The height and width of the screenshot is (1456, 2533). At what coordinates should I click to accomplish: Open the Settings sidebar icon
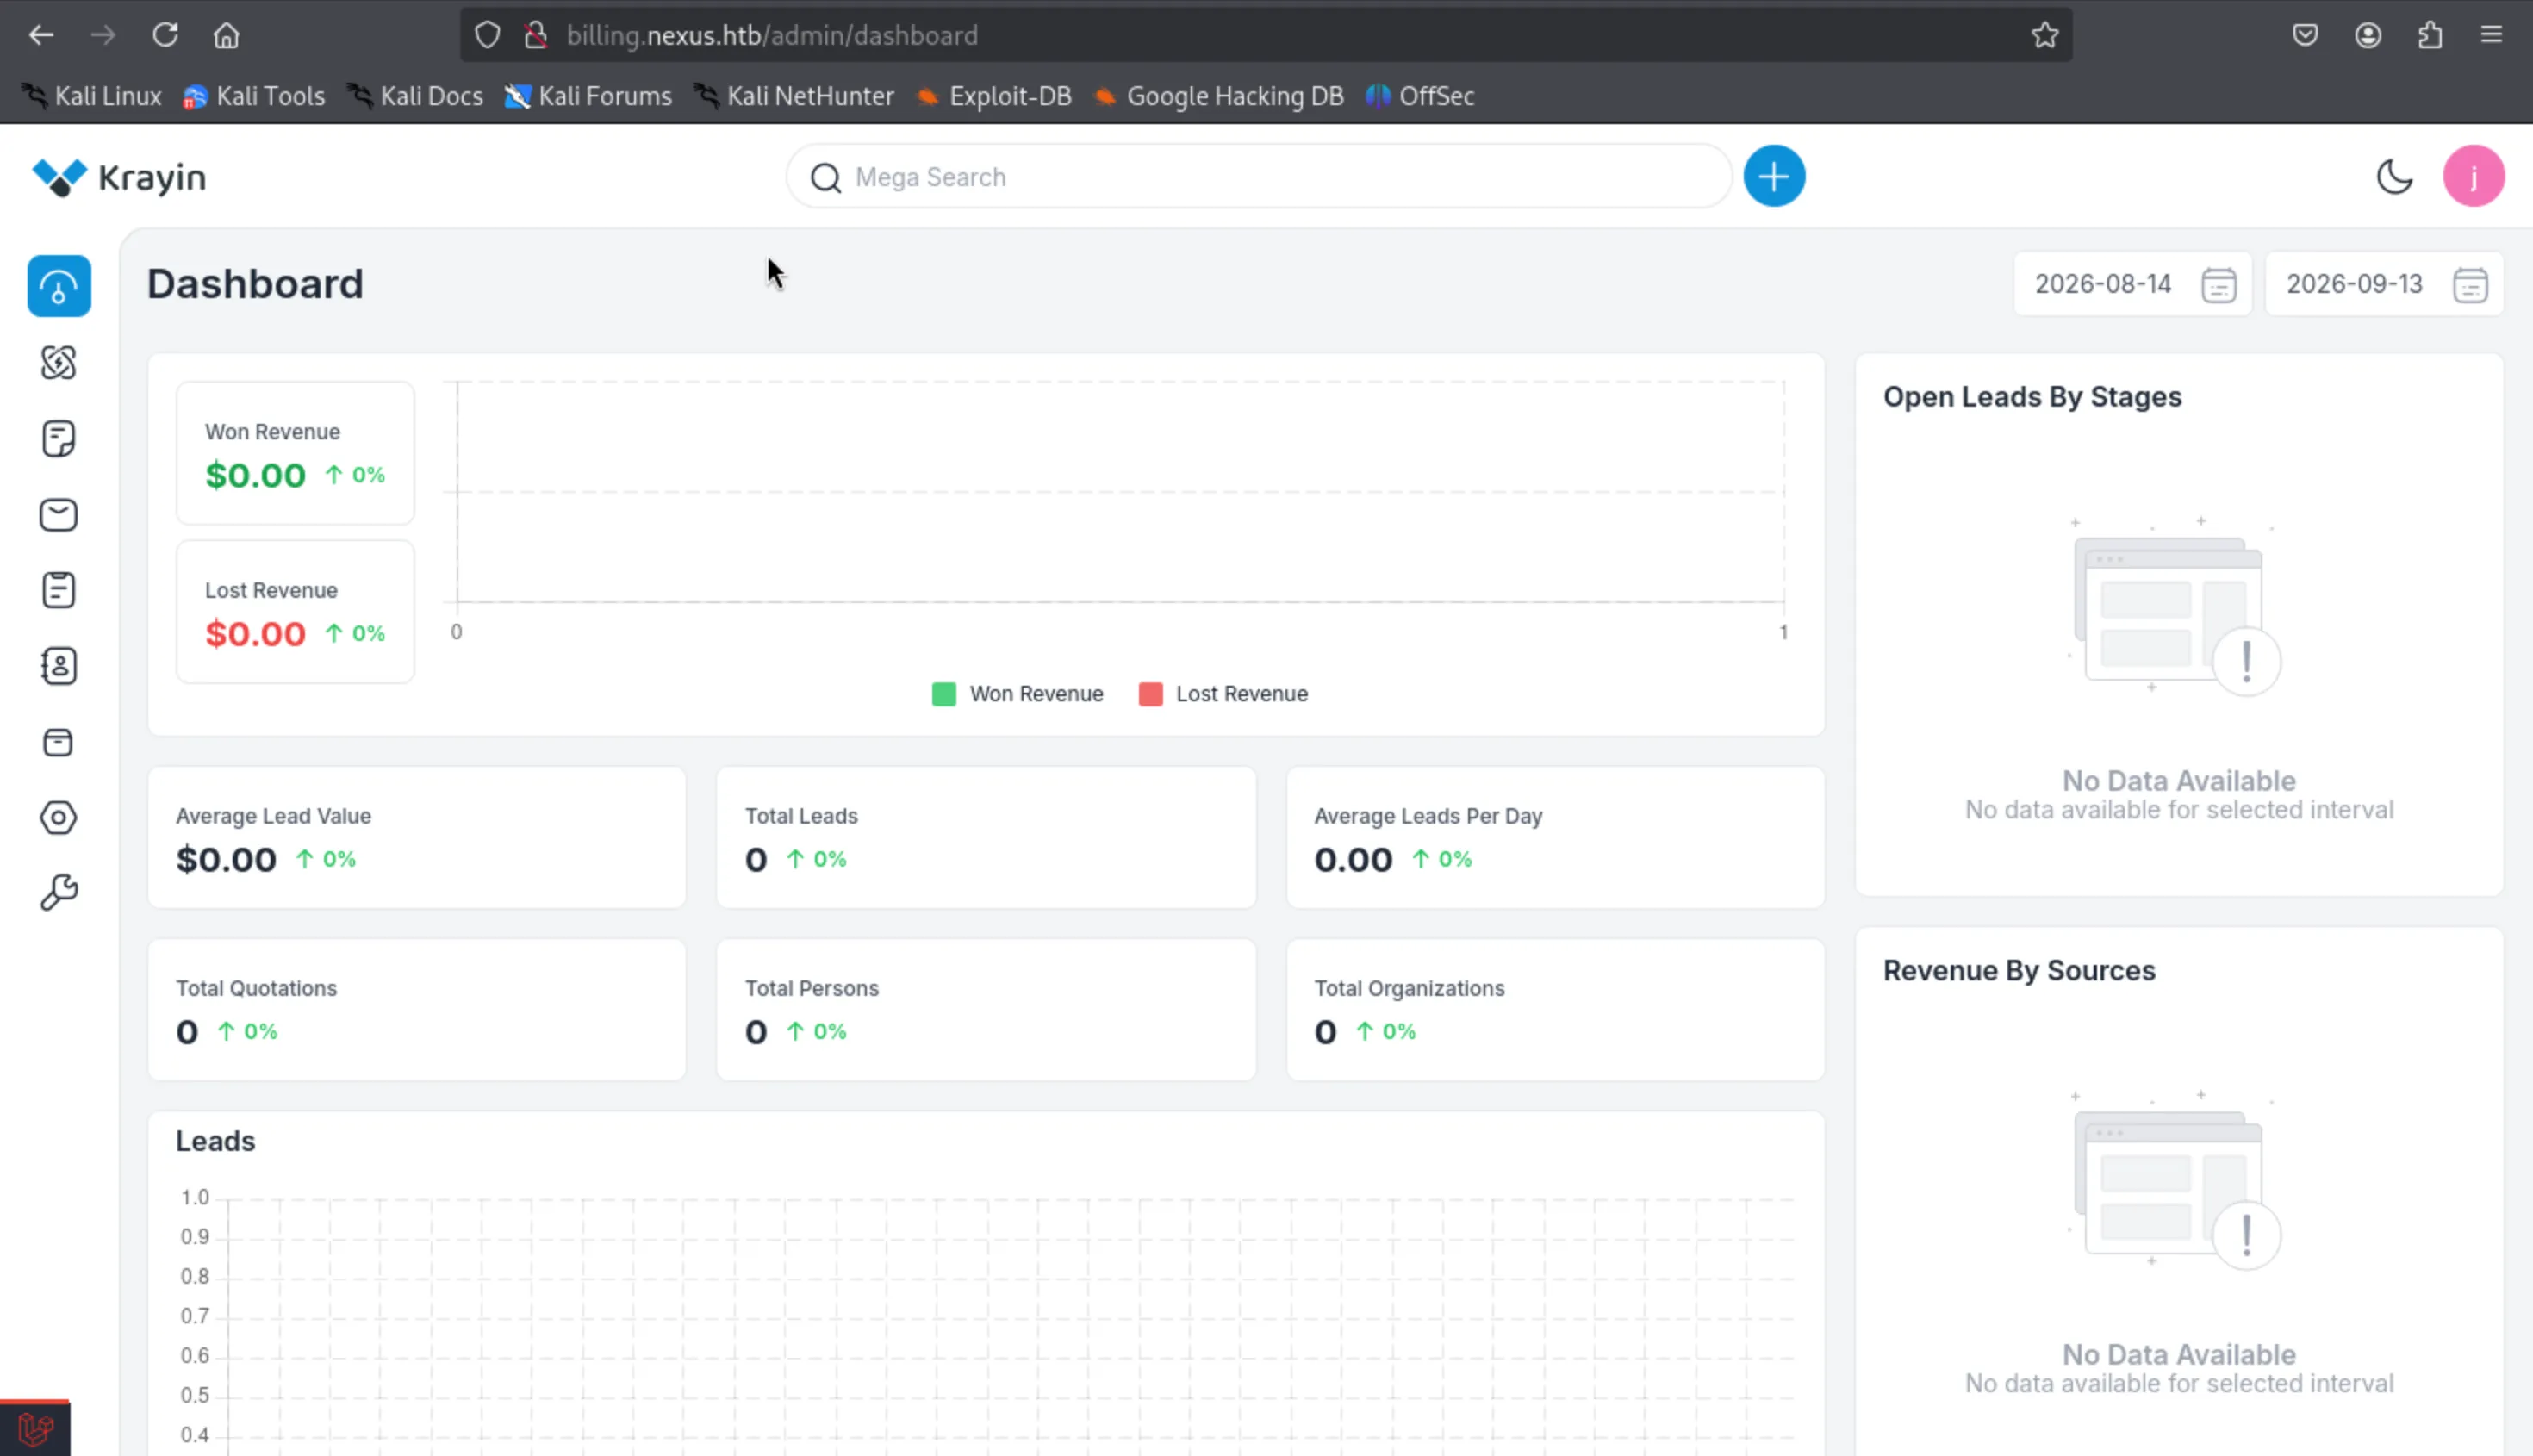(x=59, y=818)
